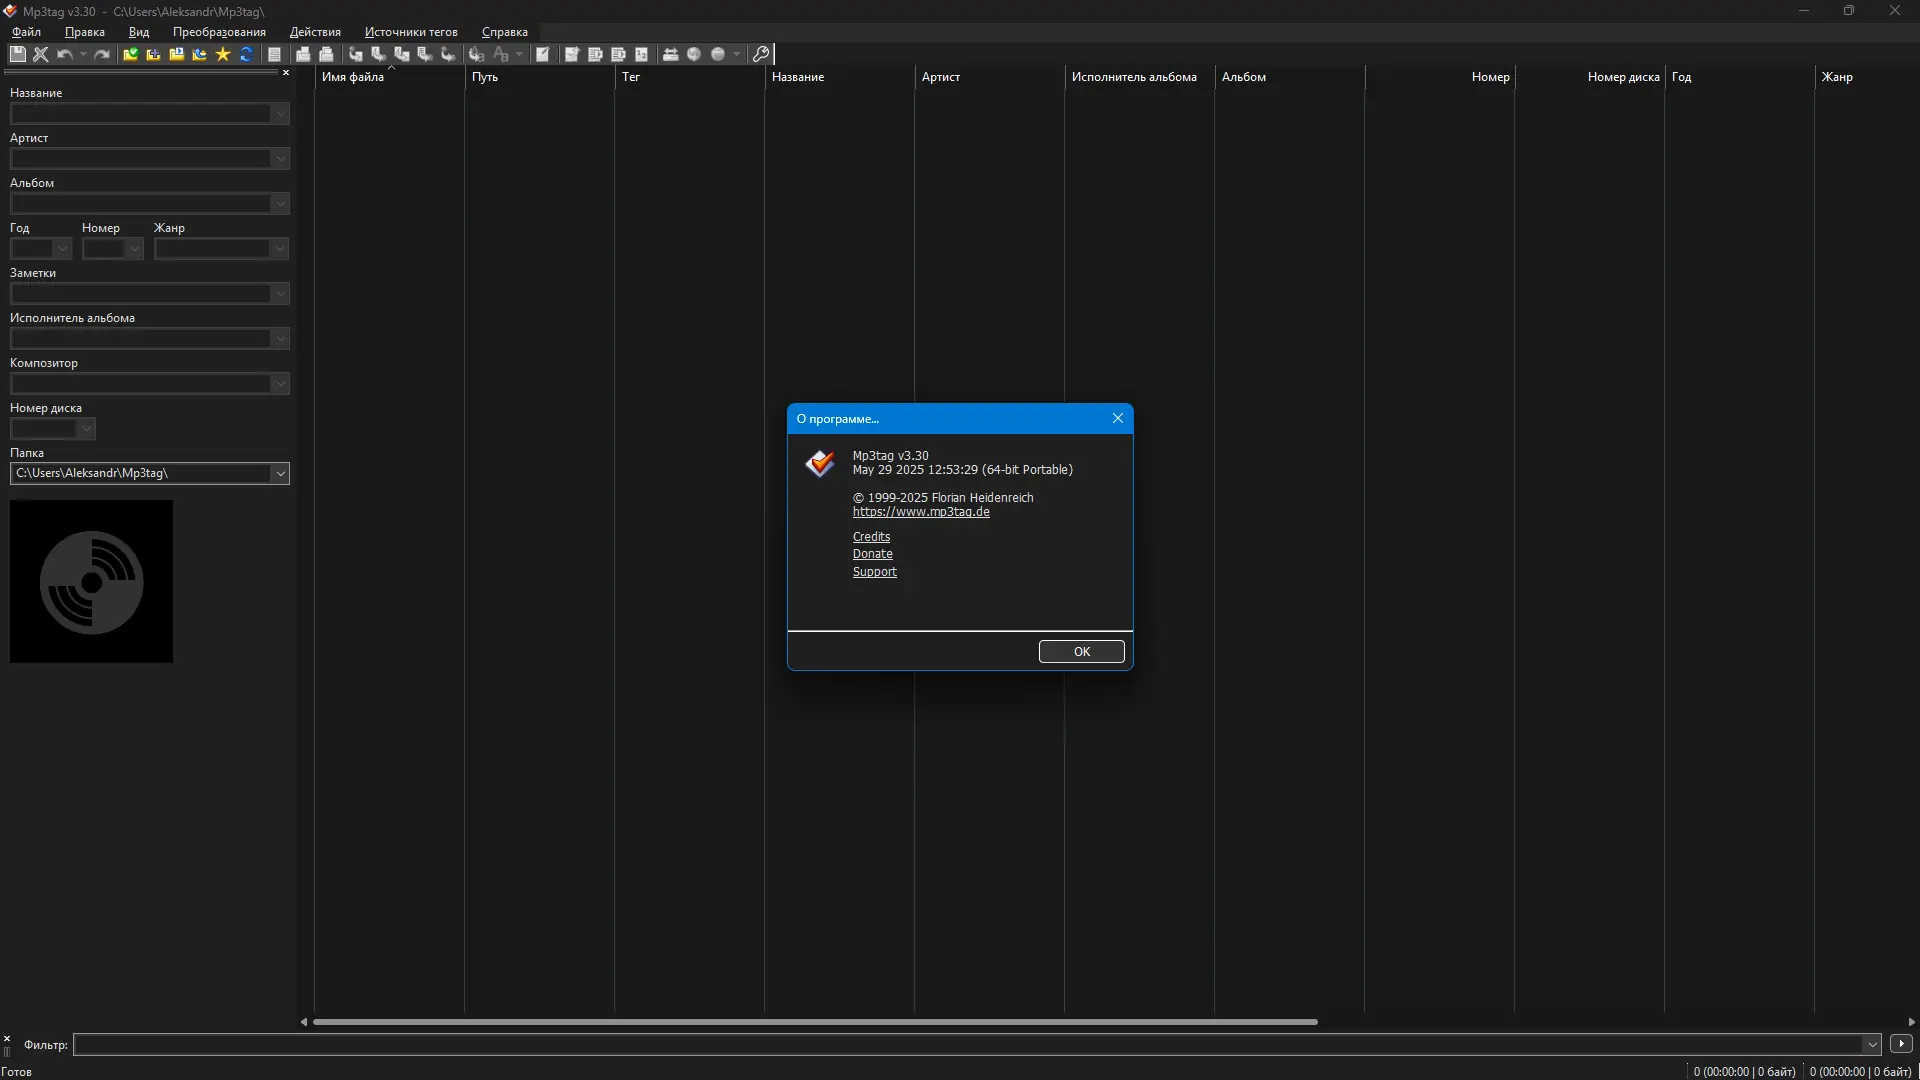1920x1080 pixels.
Task: Open the https://www.mp3tag.de website link
Action: [x=921, y=512]
